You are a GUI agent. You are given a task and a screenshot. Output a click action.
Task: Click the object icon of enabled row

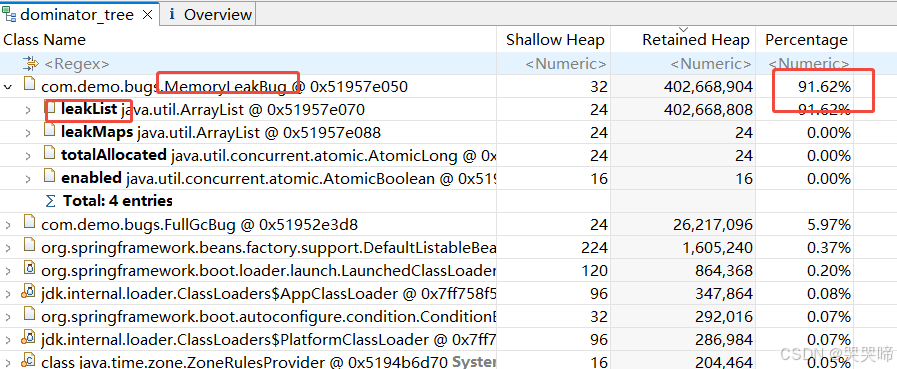(50, 176)
